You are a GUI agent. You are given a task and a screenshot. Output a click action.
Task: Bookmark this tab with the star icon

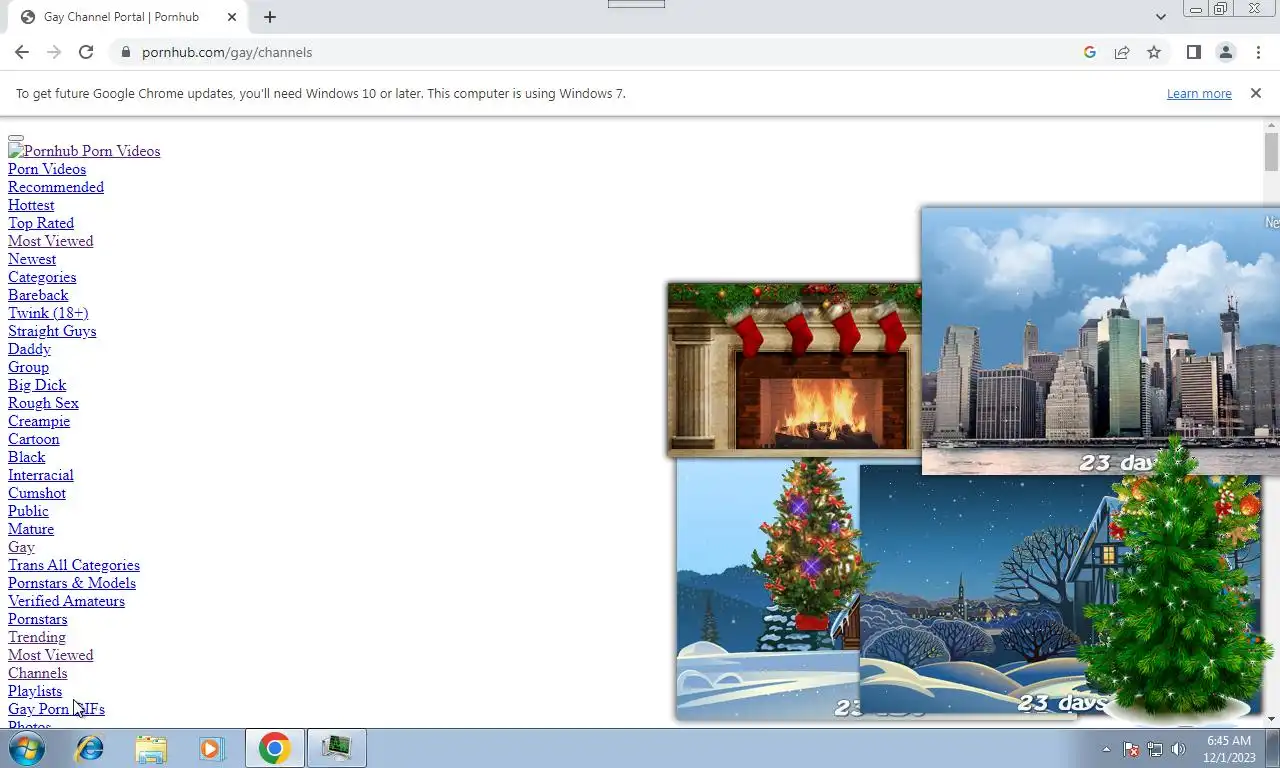point(1154,52)
